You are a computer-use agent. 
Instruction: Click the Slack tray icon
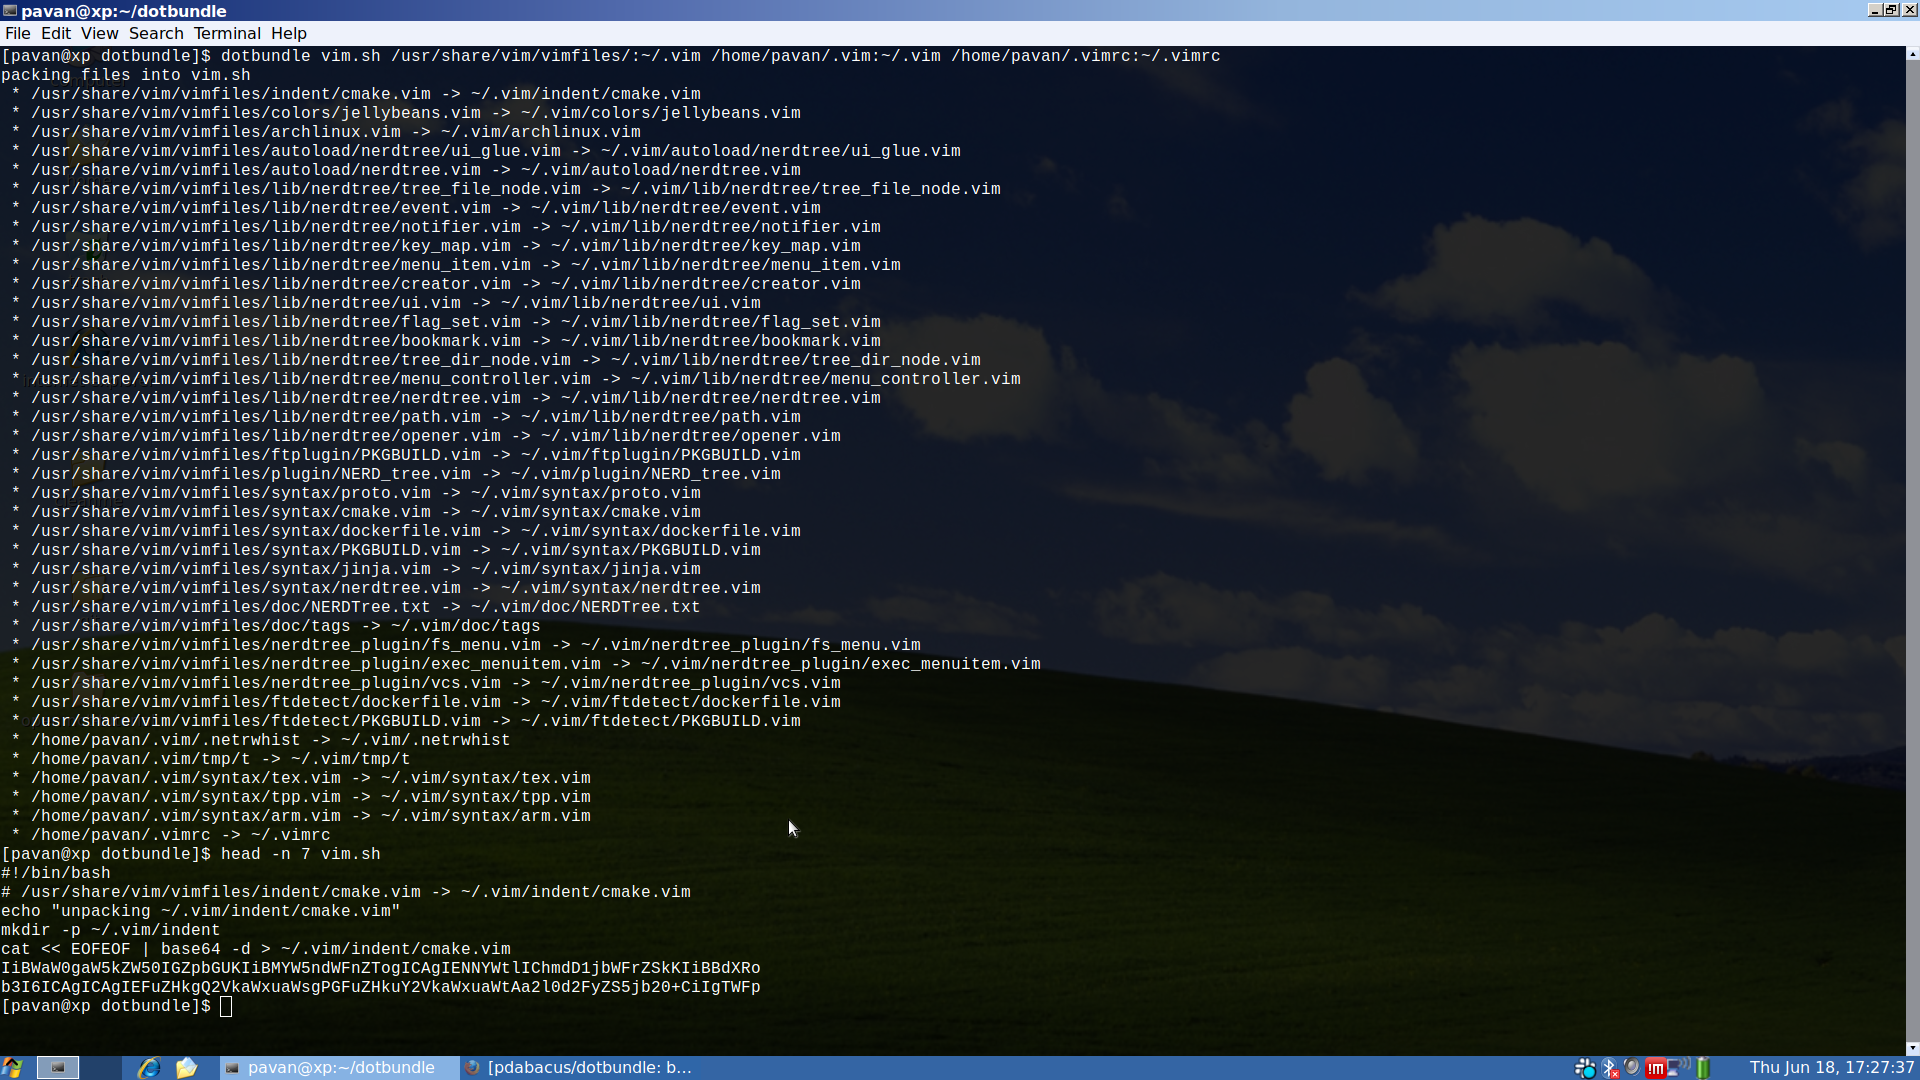click(1585, 1068)
